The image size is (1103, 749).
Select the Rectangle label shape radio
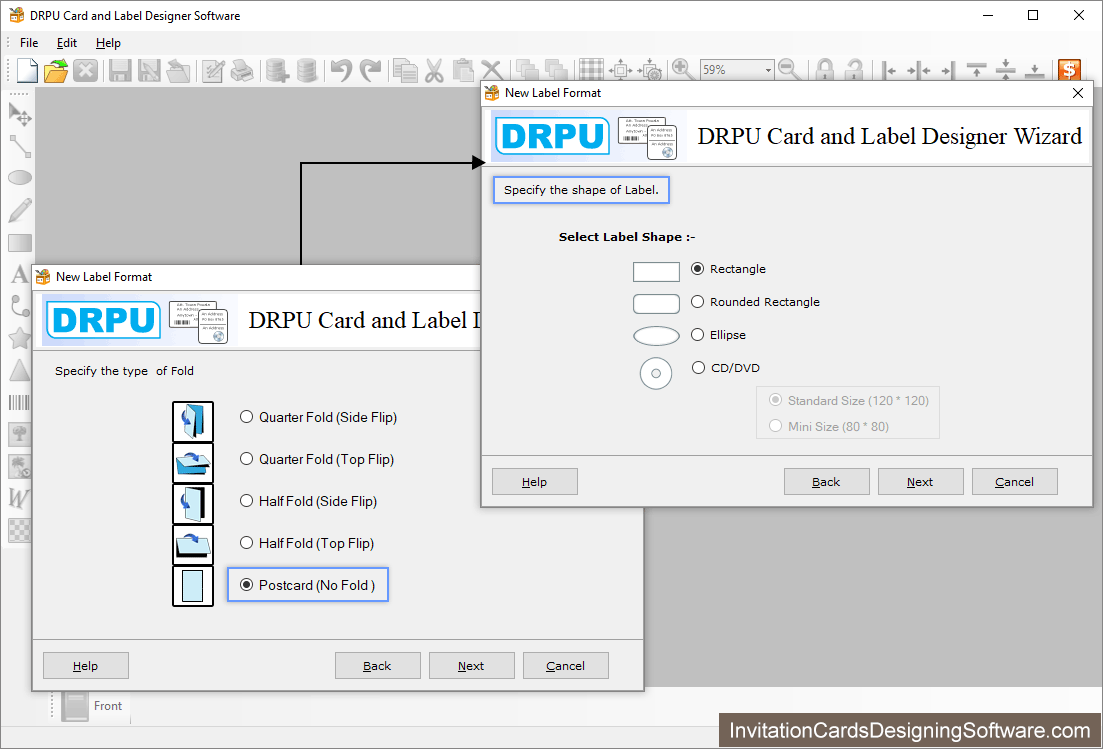coord(697,269)
